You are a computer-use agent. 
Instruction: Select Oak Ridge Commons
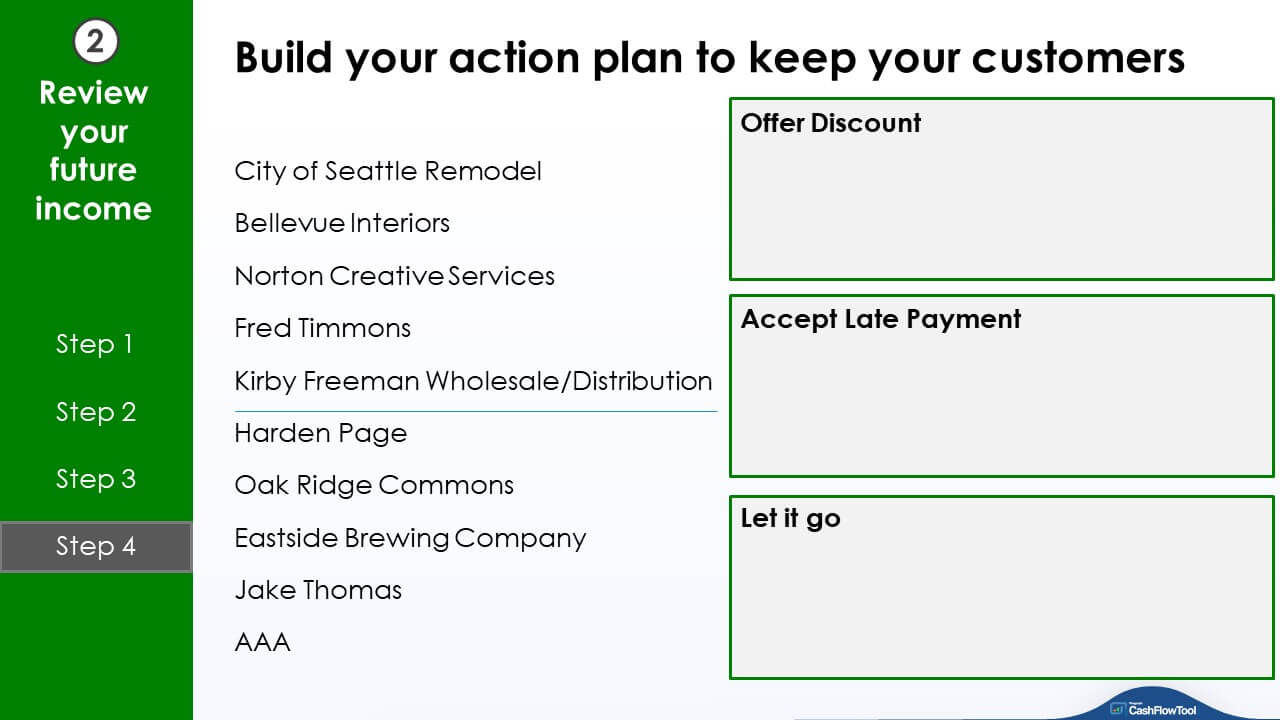pos(374,485)
